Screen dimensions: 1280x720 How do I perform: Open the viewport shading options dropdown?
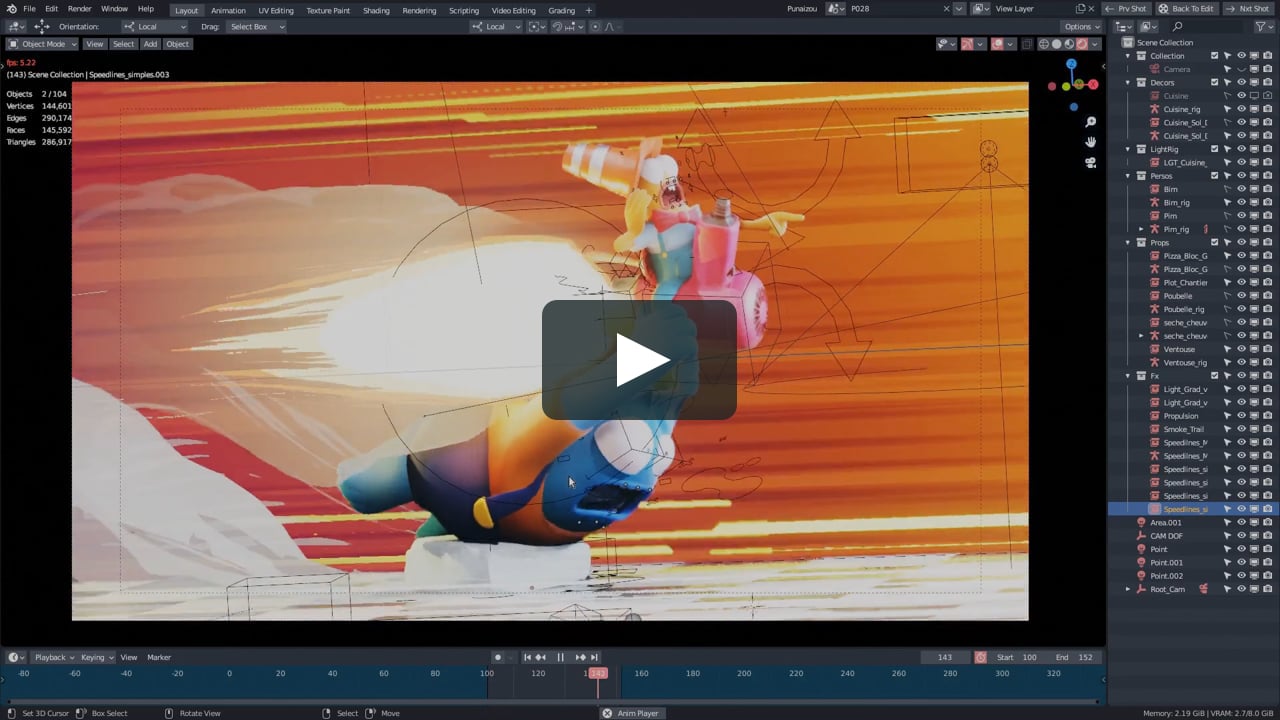pyautogui.click(x=1095, y=44)
